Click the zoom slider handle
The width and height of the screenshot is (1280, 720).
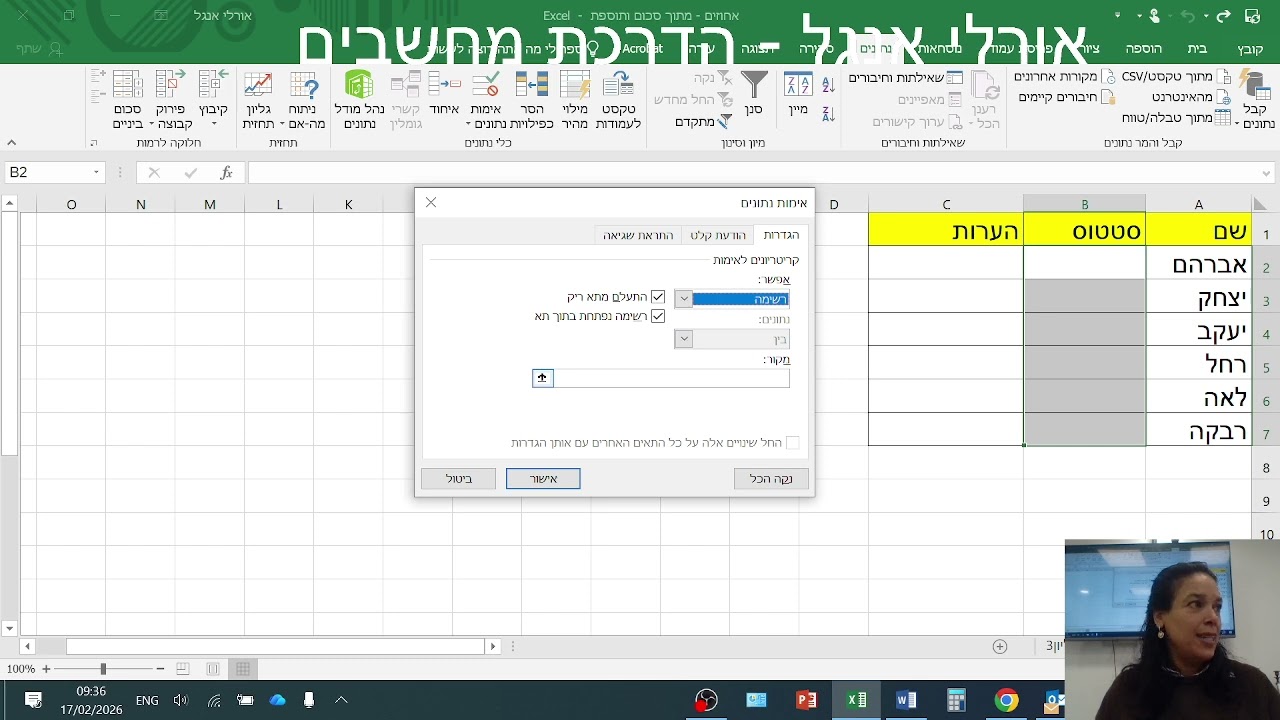pos(103,669)
